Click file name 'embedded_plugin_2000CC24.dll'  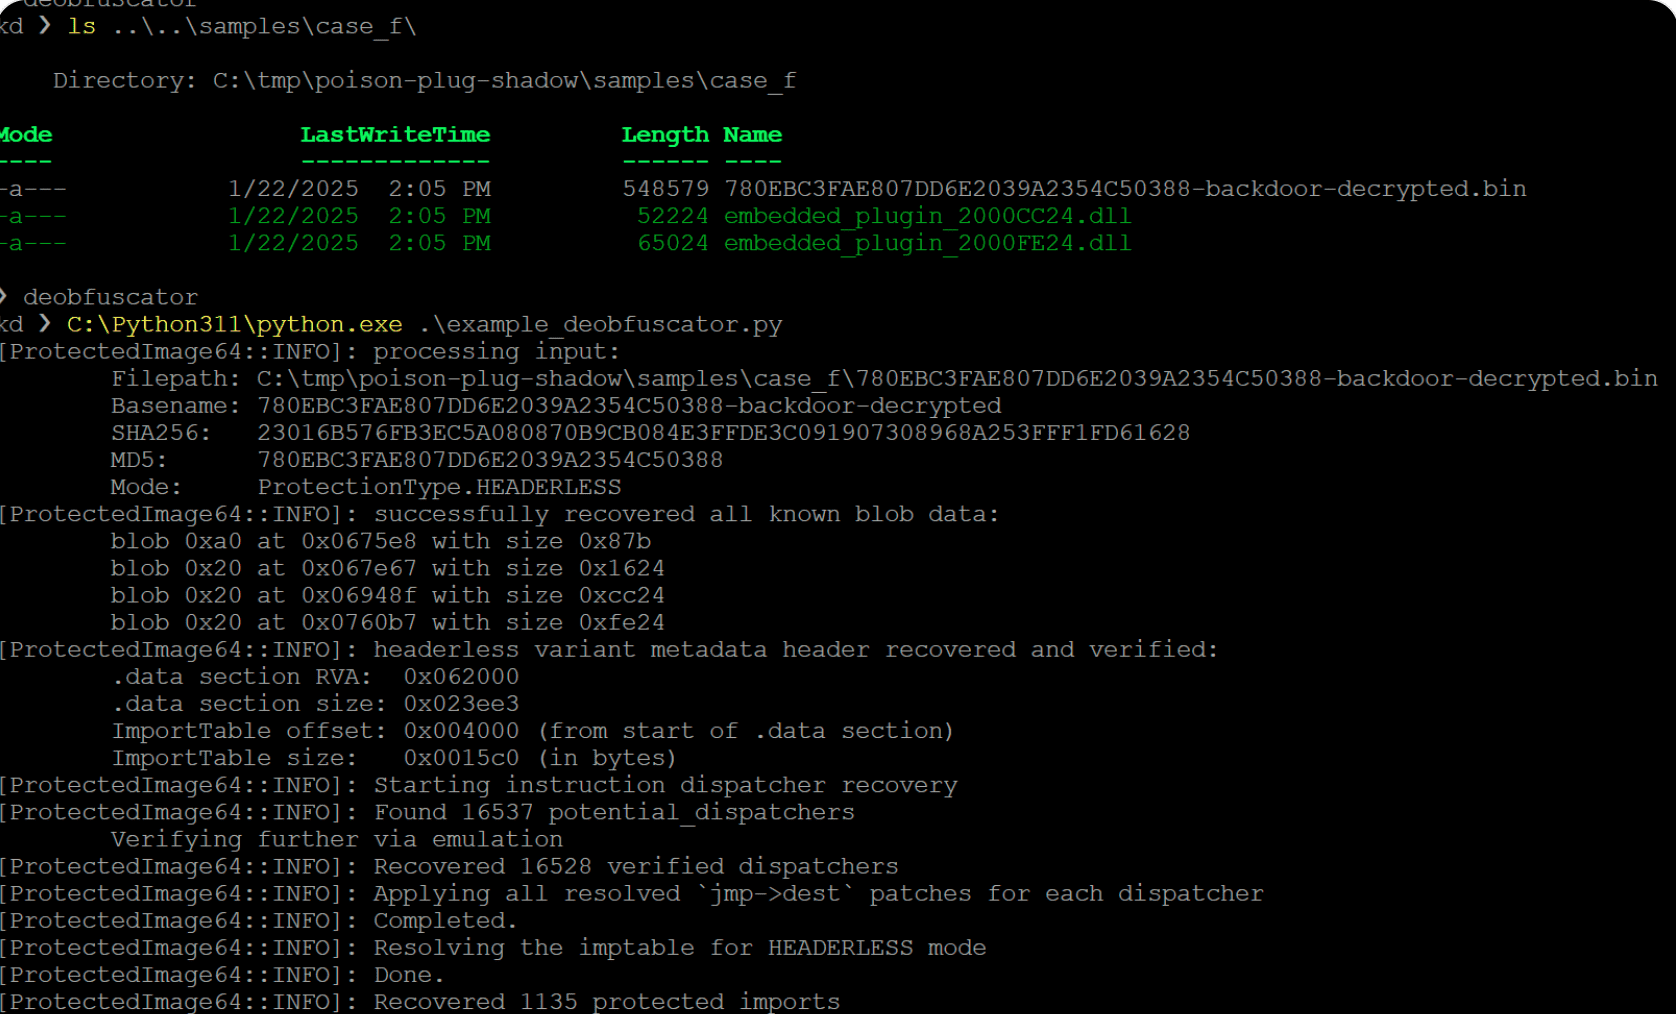click(x=927, y=216)
